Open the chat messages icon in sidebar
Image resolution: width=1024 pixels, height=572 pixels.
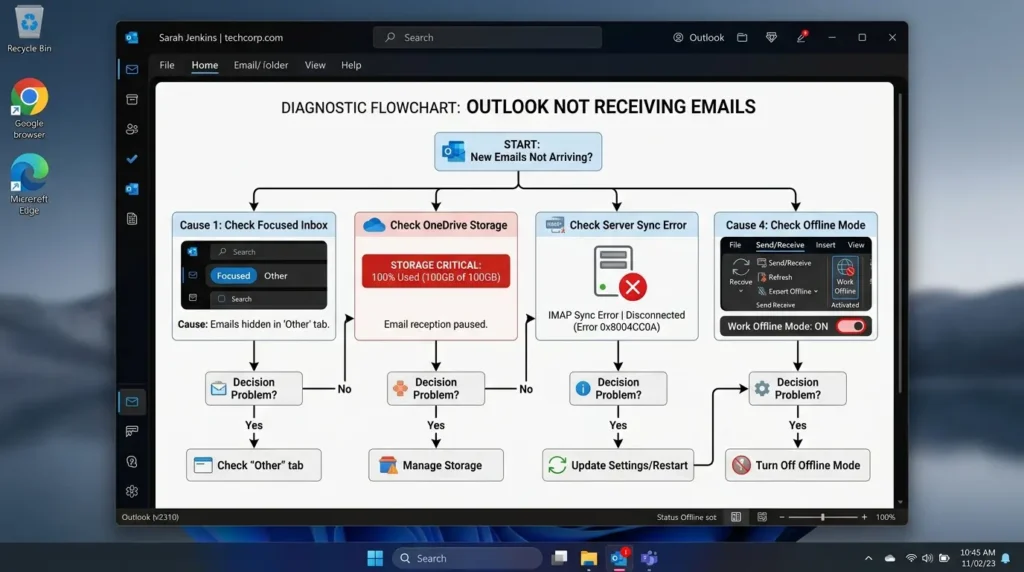point(132,431)
